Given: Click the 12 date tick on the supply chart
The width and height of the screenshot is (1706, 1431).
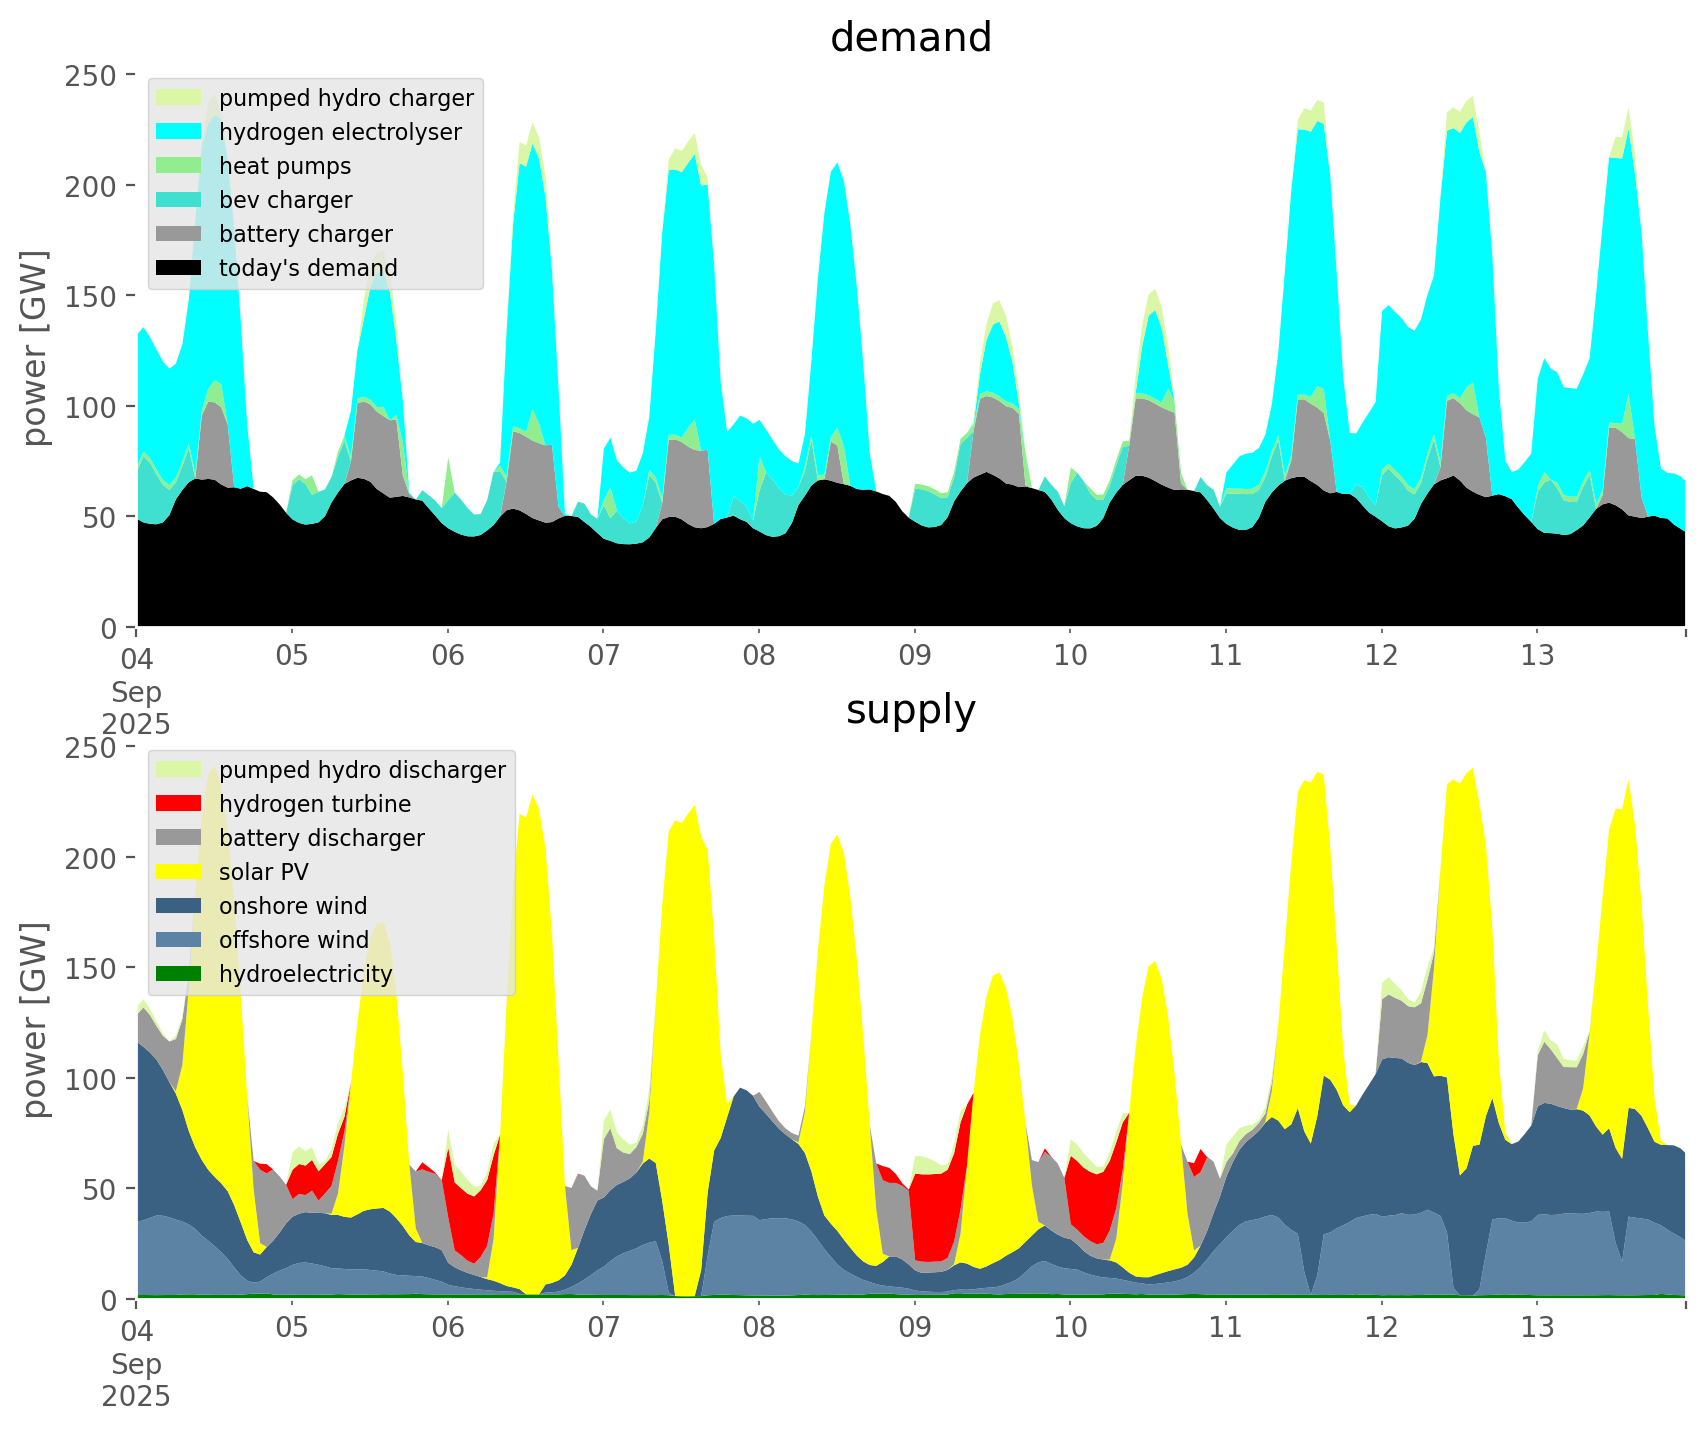Looking at the screenshot, I should coord(1381,1328).
